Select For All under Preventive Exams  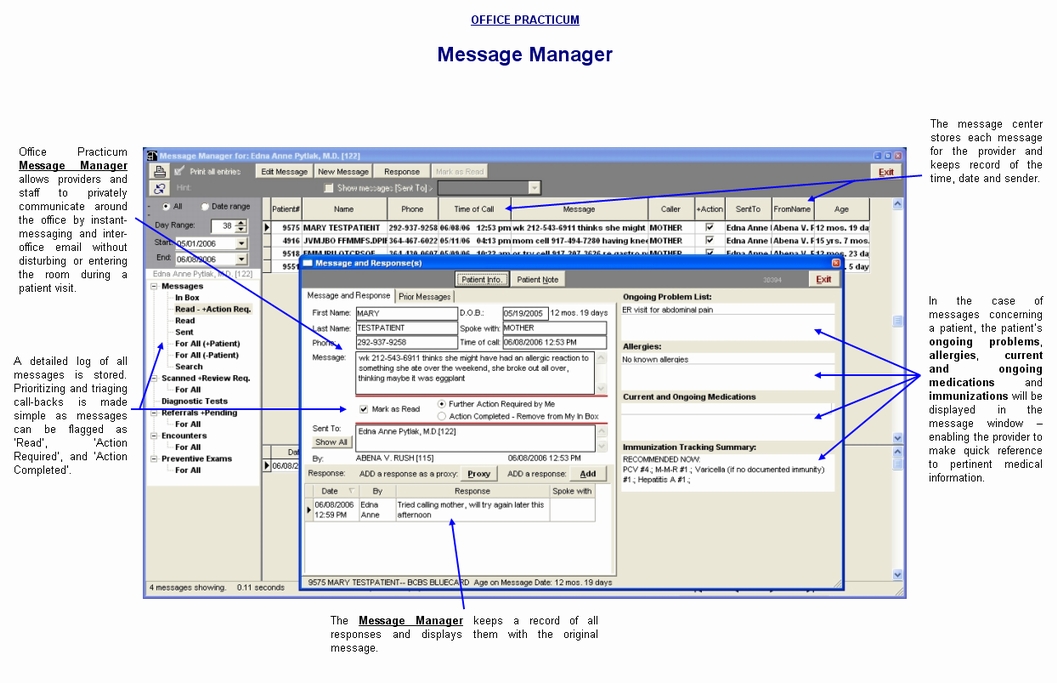[188, 470]
